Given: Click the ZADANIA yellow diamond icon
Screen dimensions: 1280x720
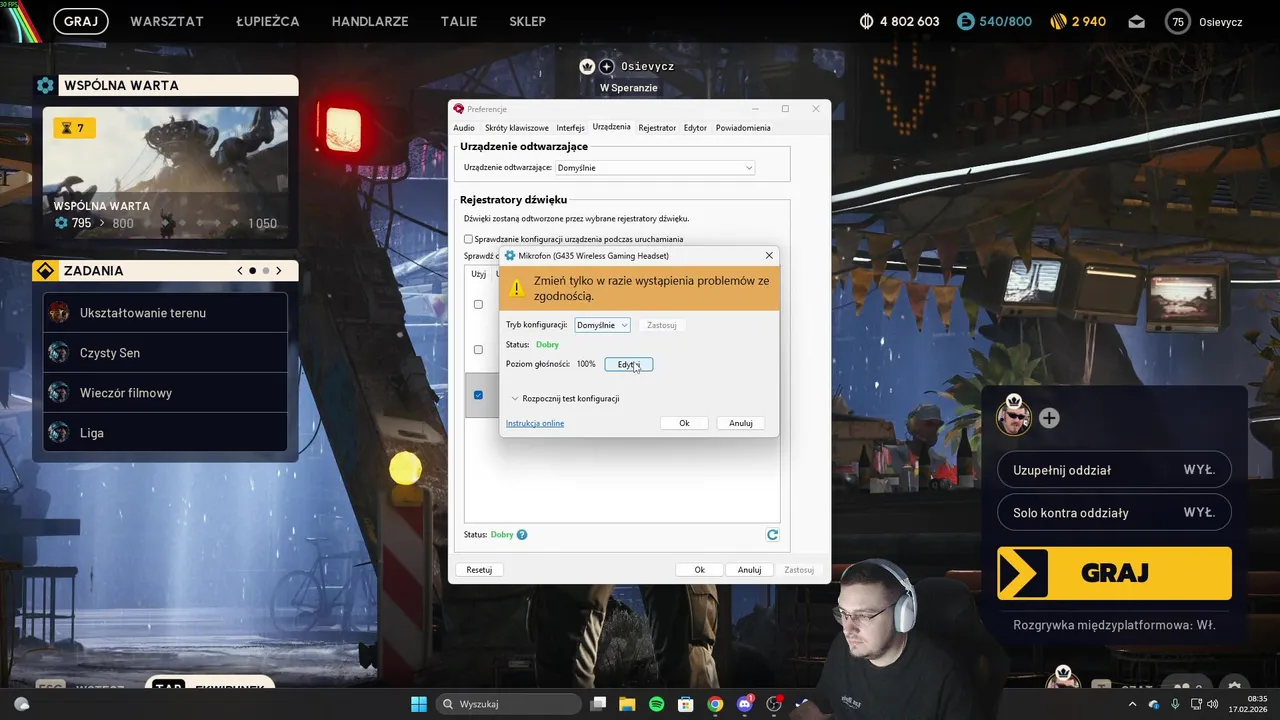Looking at the screenshot, I should (x=45, y=271).
